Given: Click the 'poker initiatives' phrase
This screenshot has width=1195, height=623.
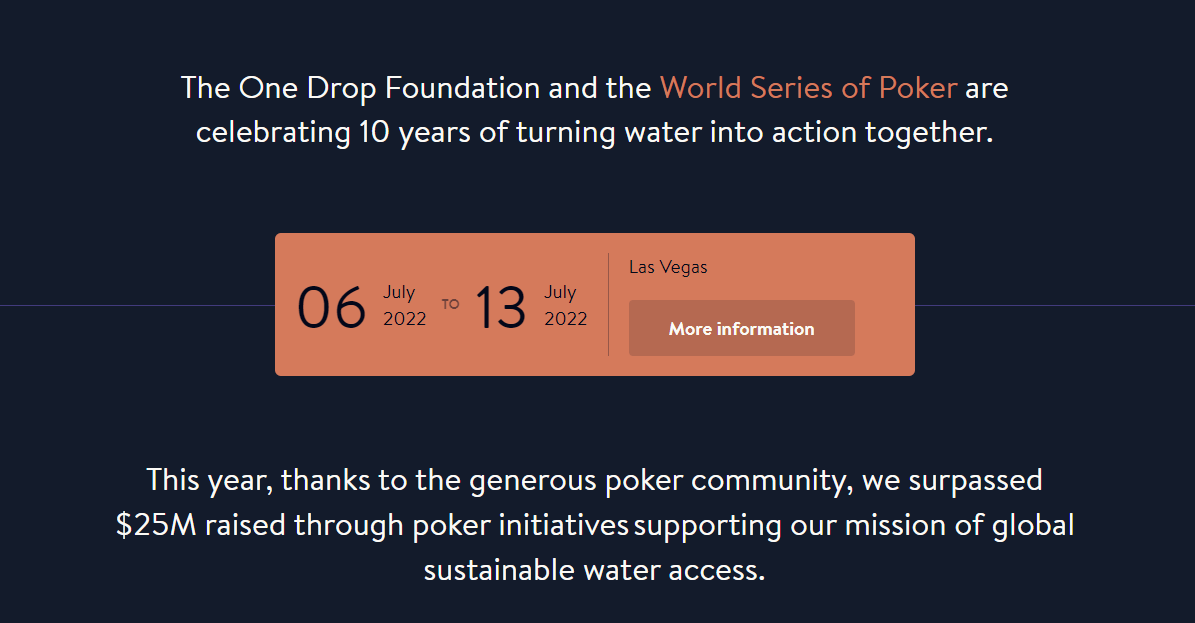Looking at the screenshot, I should tap(521, 525).
